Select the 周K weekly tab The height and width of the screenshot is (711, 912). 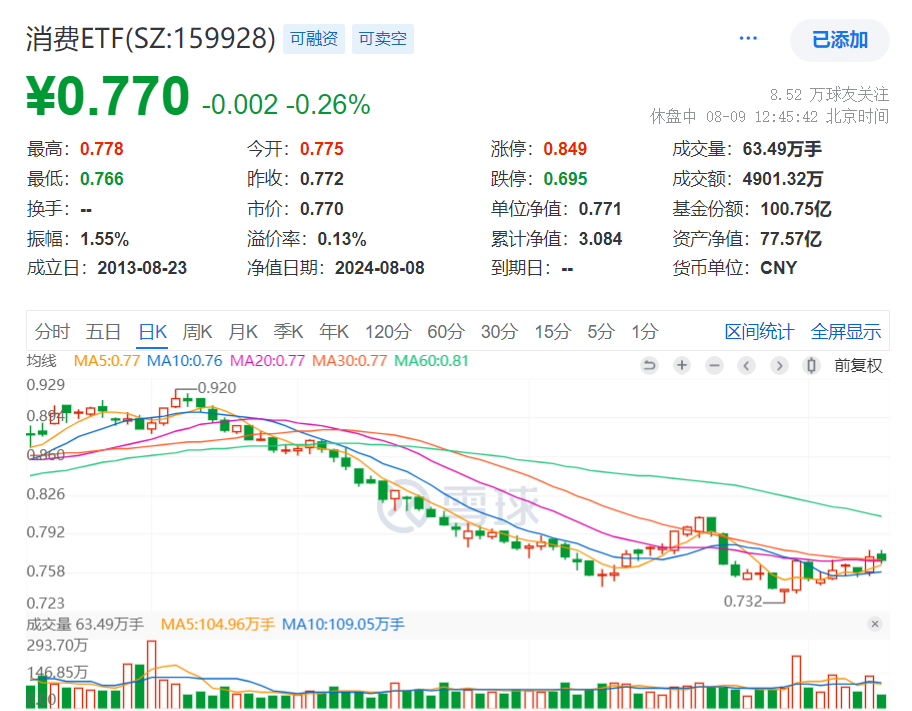coord(197,332)
